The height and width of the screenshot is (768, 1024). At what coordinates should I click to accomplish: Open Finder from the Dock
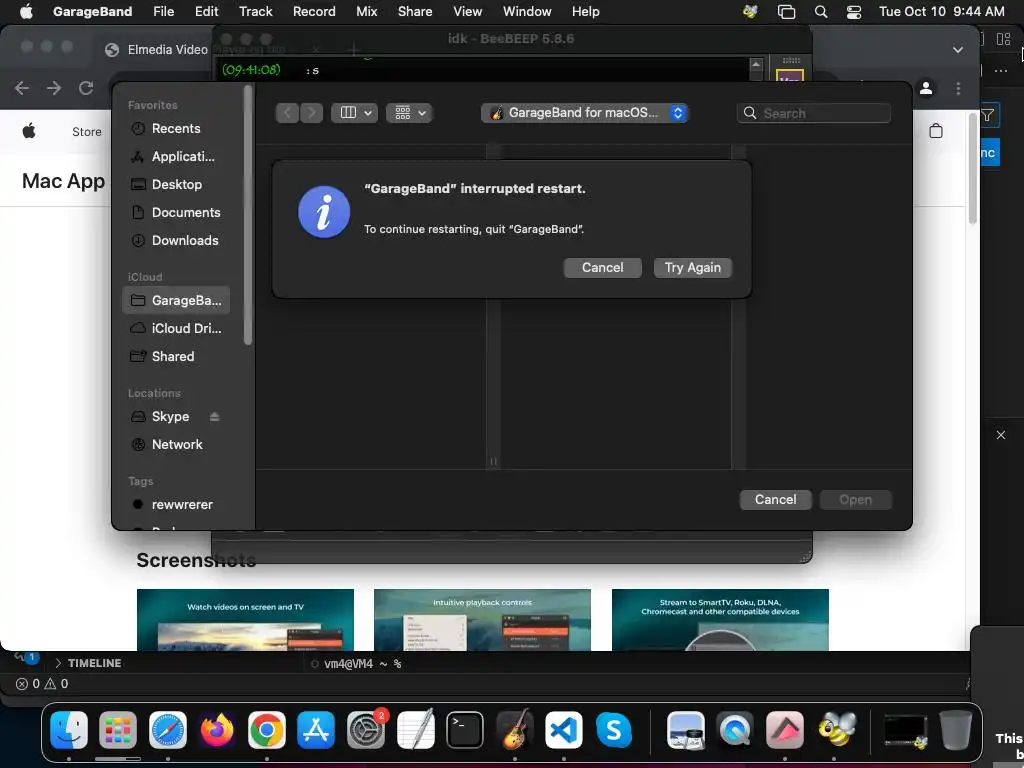[69, 729]
